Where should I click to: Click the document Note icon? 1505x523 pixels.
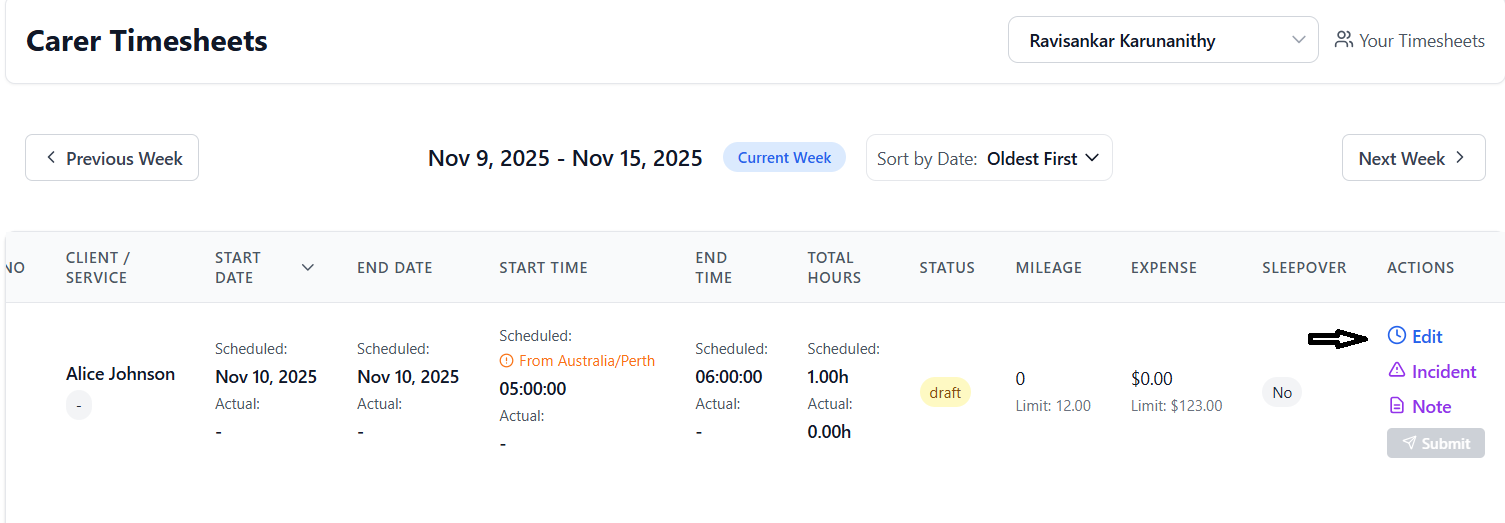(x=1397, y=406)
